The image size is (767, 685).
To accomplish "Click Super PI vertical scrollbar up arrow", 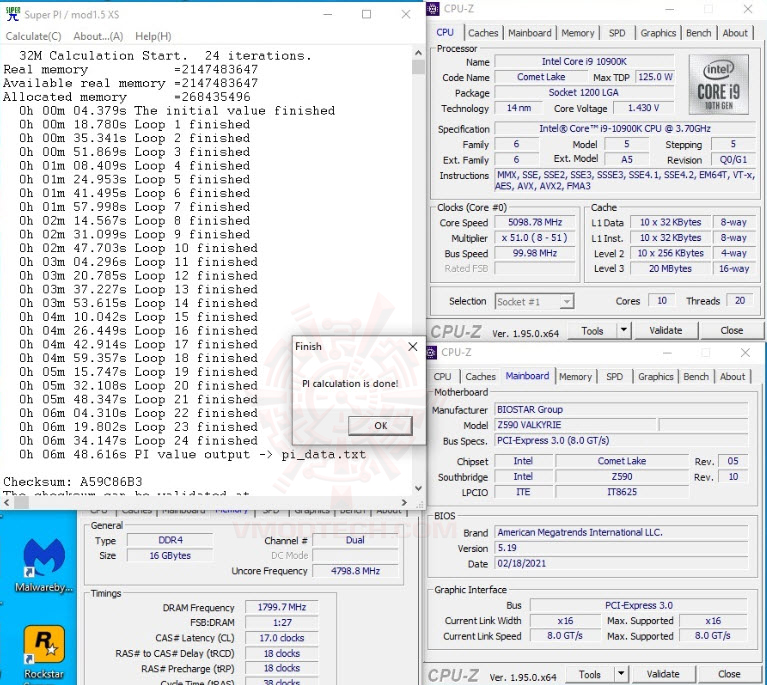I will 418,53.
